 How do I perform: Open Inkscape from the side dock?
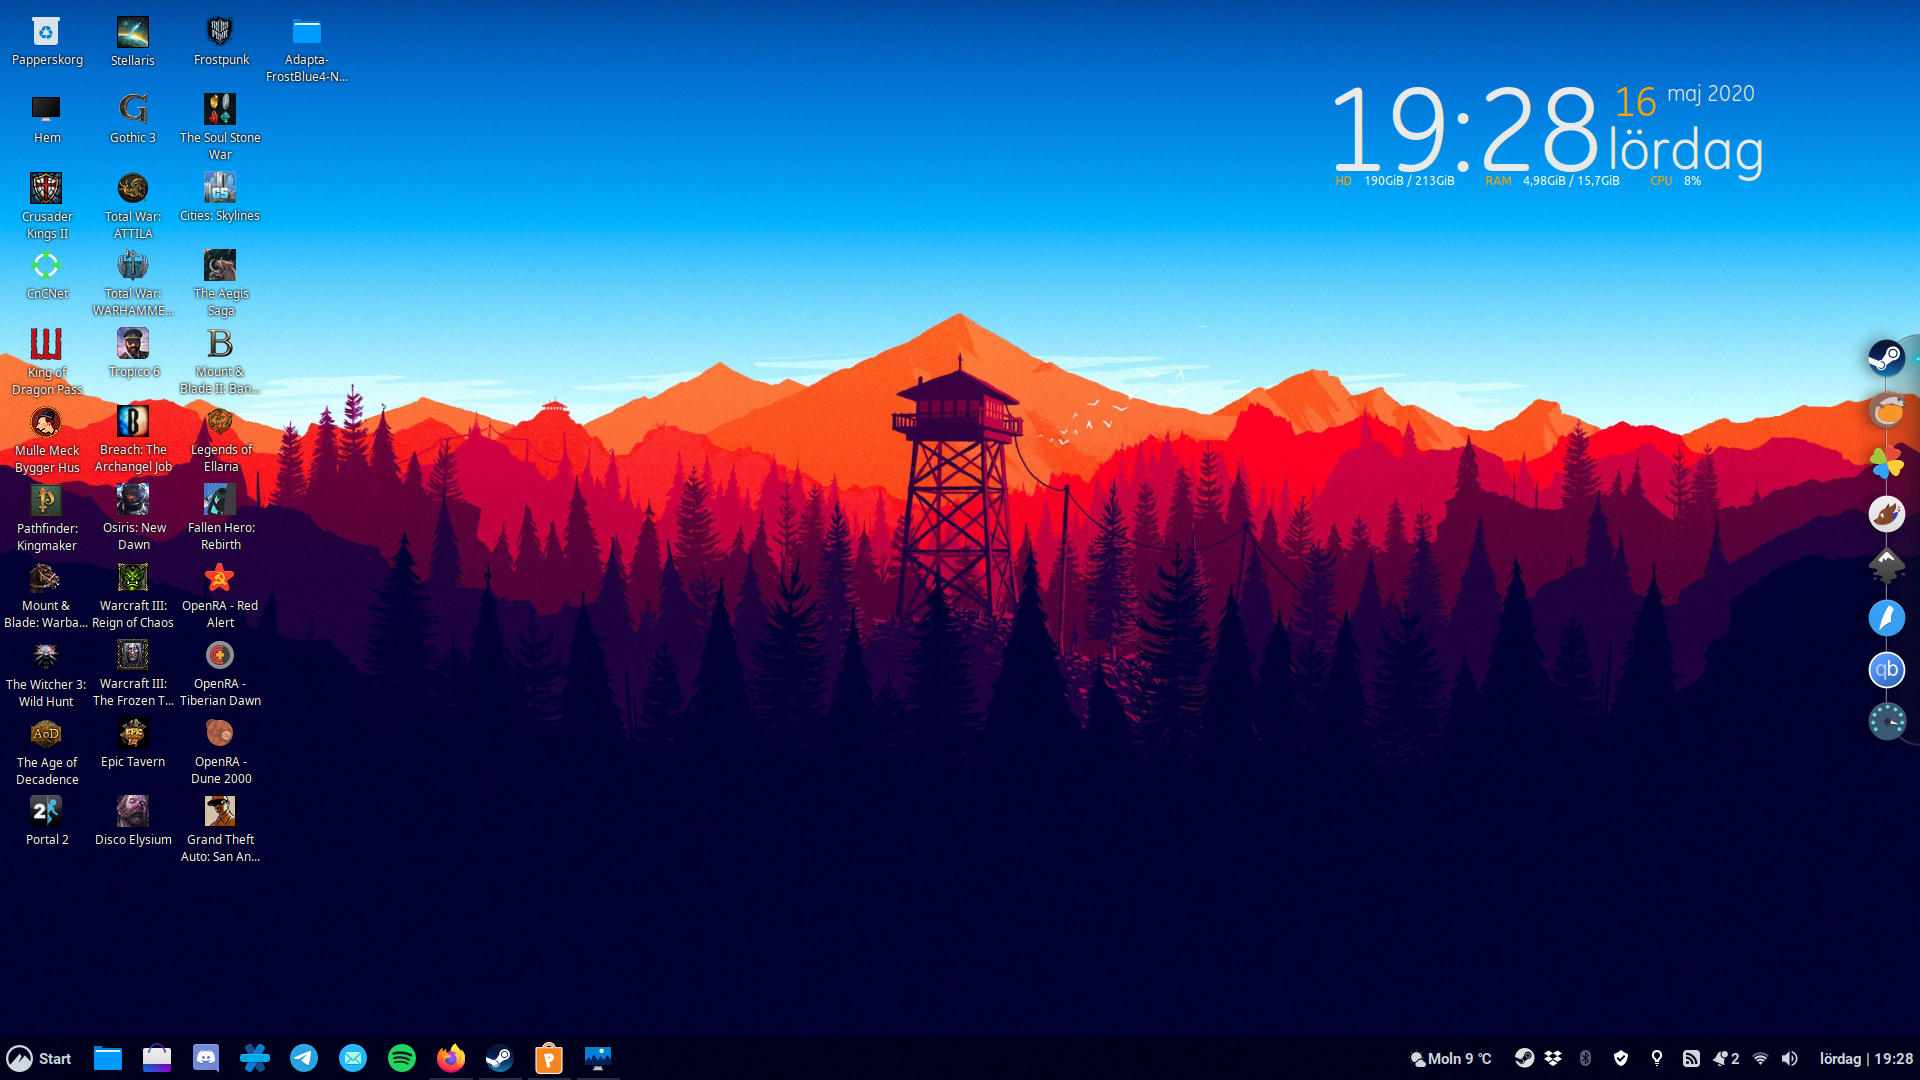point(1887,566)
